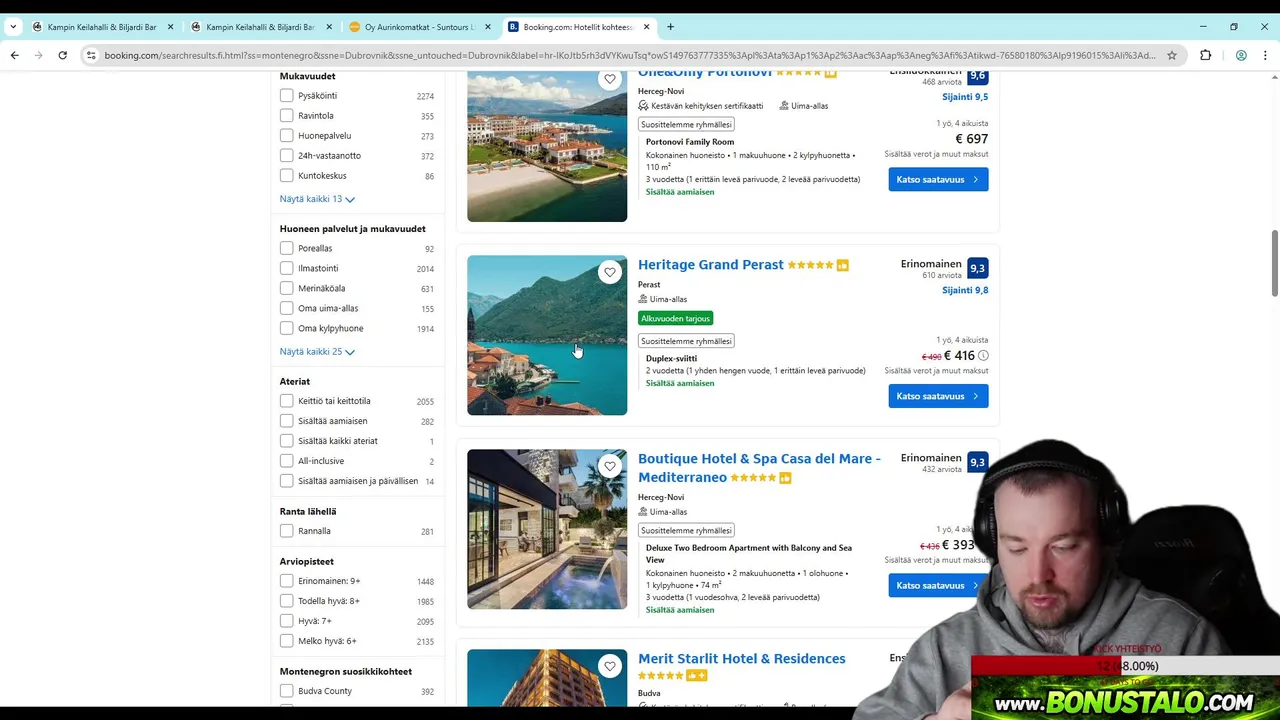This screenshot has width=1280, height=720.
Task: Click preferred partner thumb icon beside Portonovi stars
Action: pos(830,72)
